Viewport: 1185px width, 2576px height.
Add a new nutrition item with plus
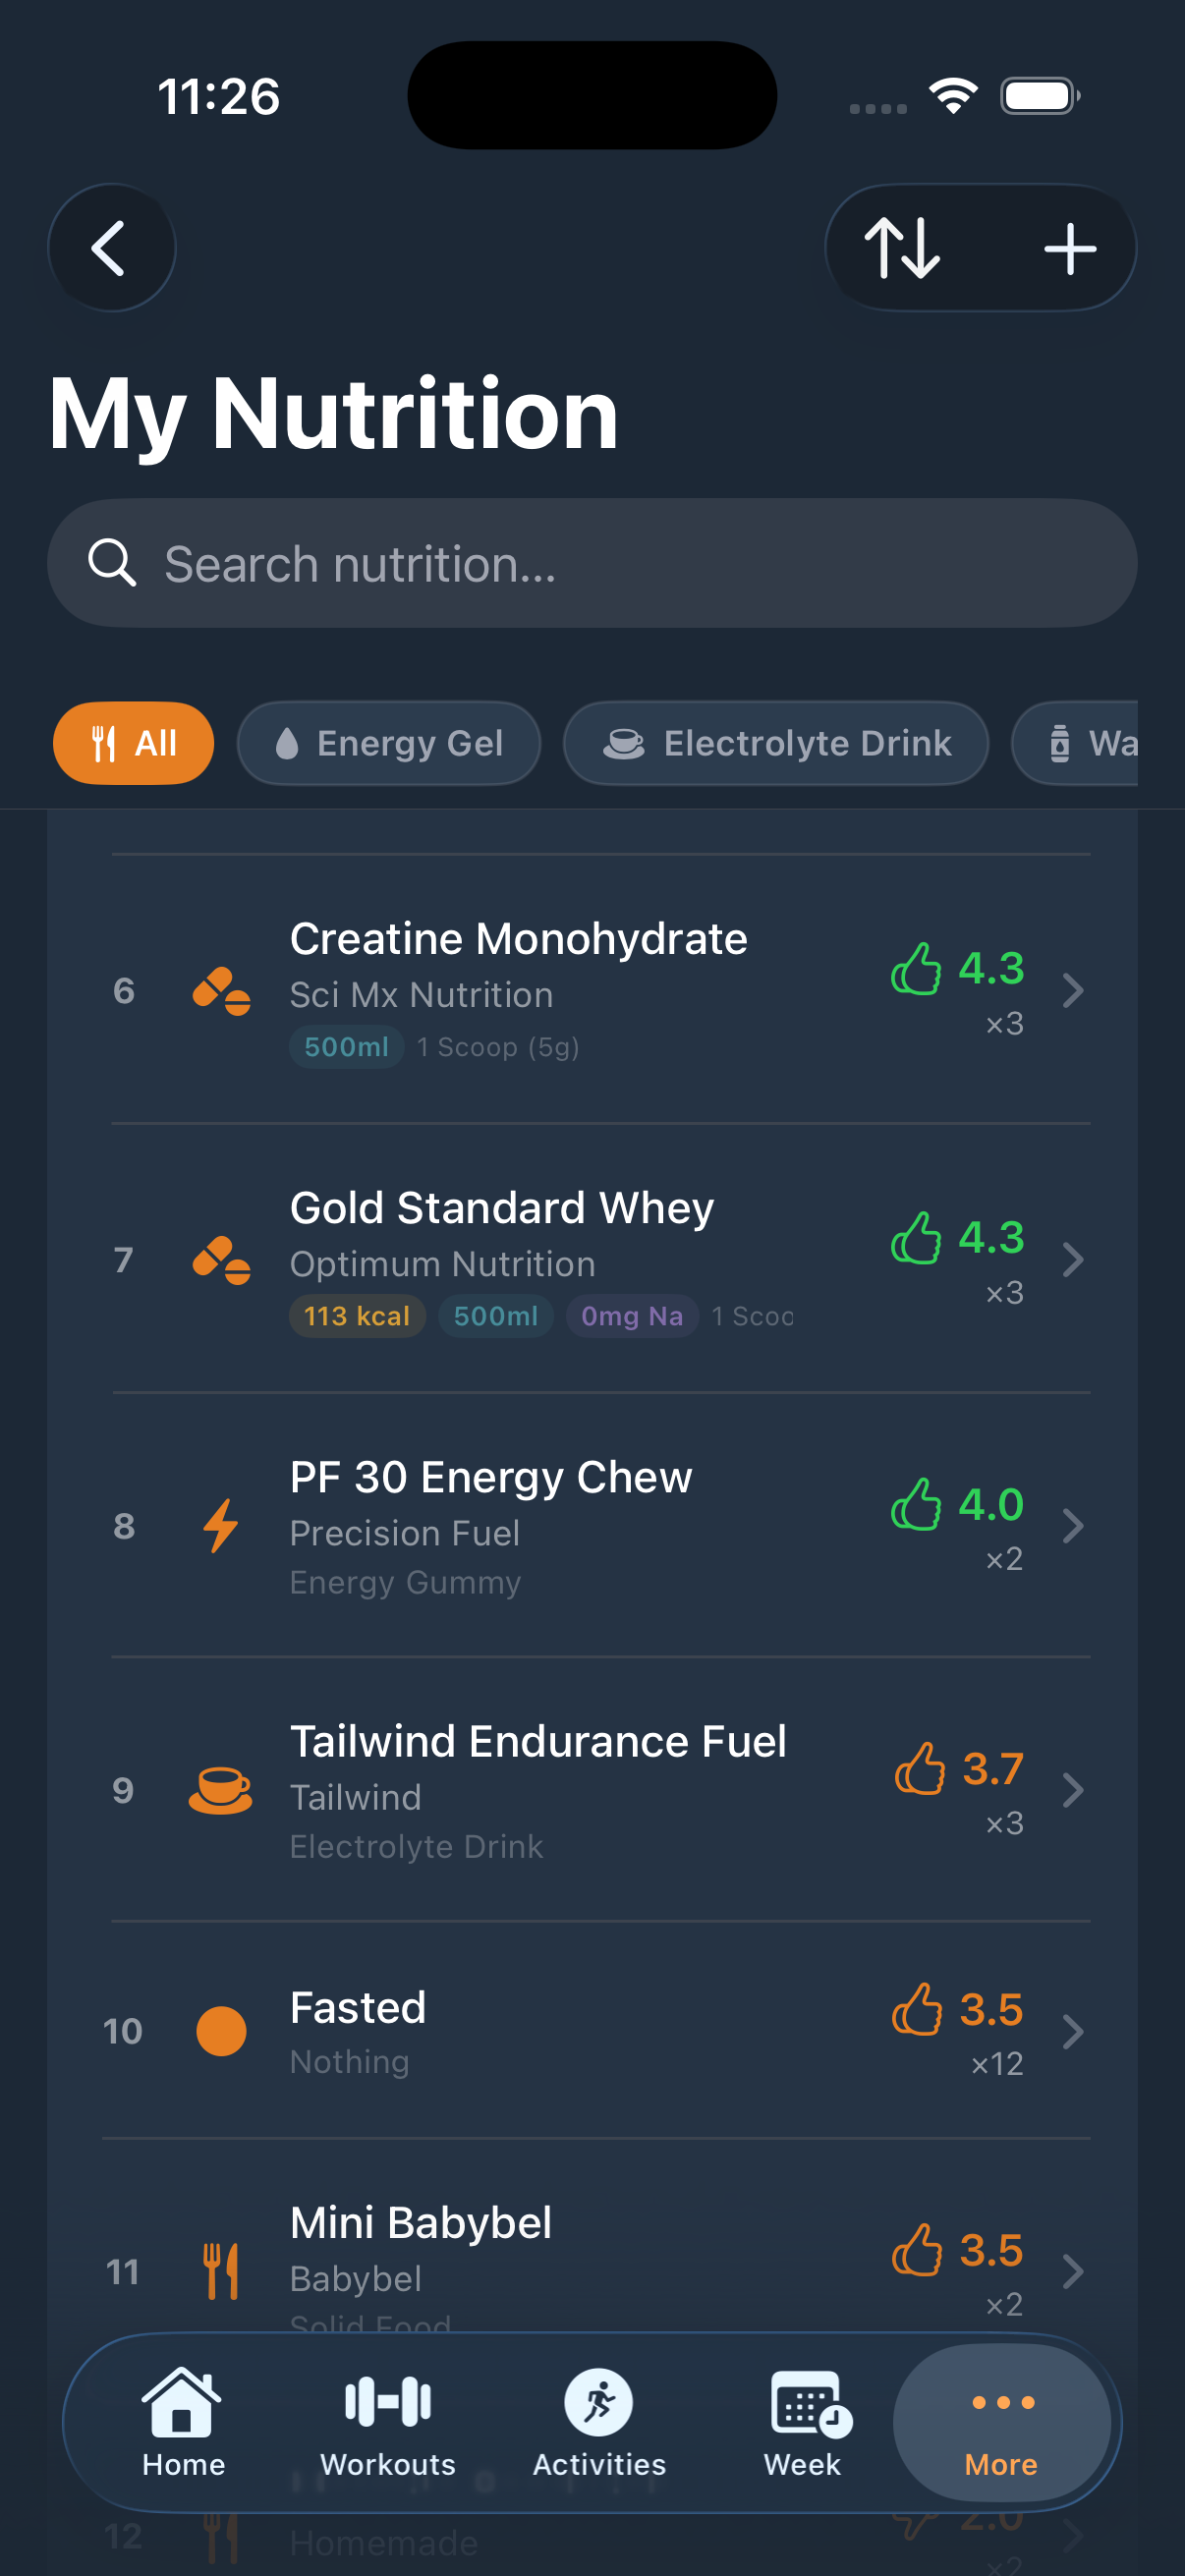(x=1070, y=248)
